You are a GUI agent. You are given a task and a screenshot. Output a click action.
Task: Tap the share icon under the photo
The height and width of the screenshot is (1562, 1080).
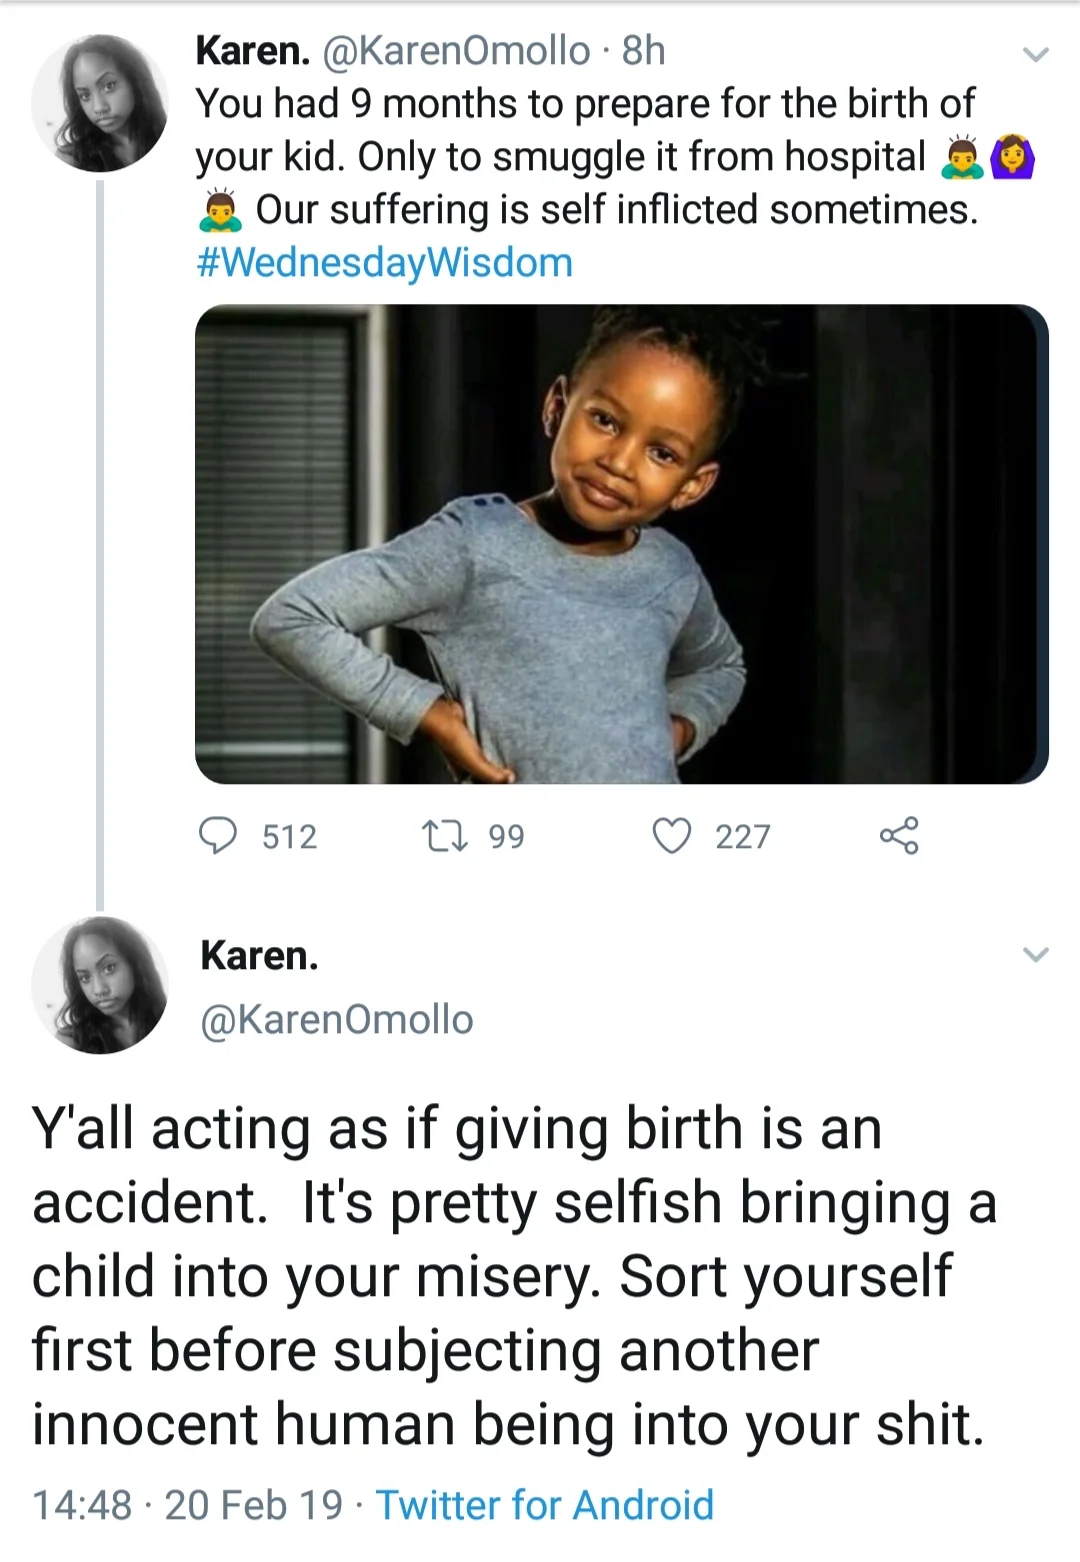click(898, 835)
